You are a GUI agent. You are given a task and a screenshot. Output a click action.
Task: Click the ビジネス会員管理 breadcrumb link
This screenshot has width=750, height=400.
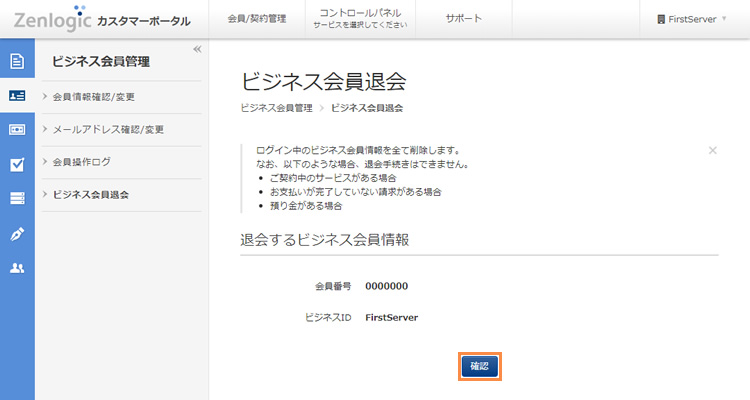click(x=276, y=107)
